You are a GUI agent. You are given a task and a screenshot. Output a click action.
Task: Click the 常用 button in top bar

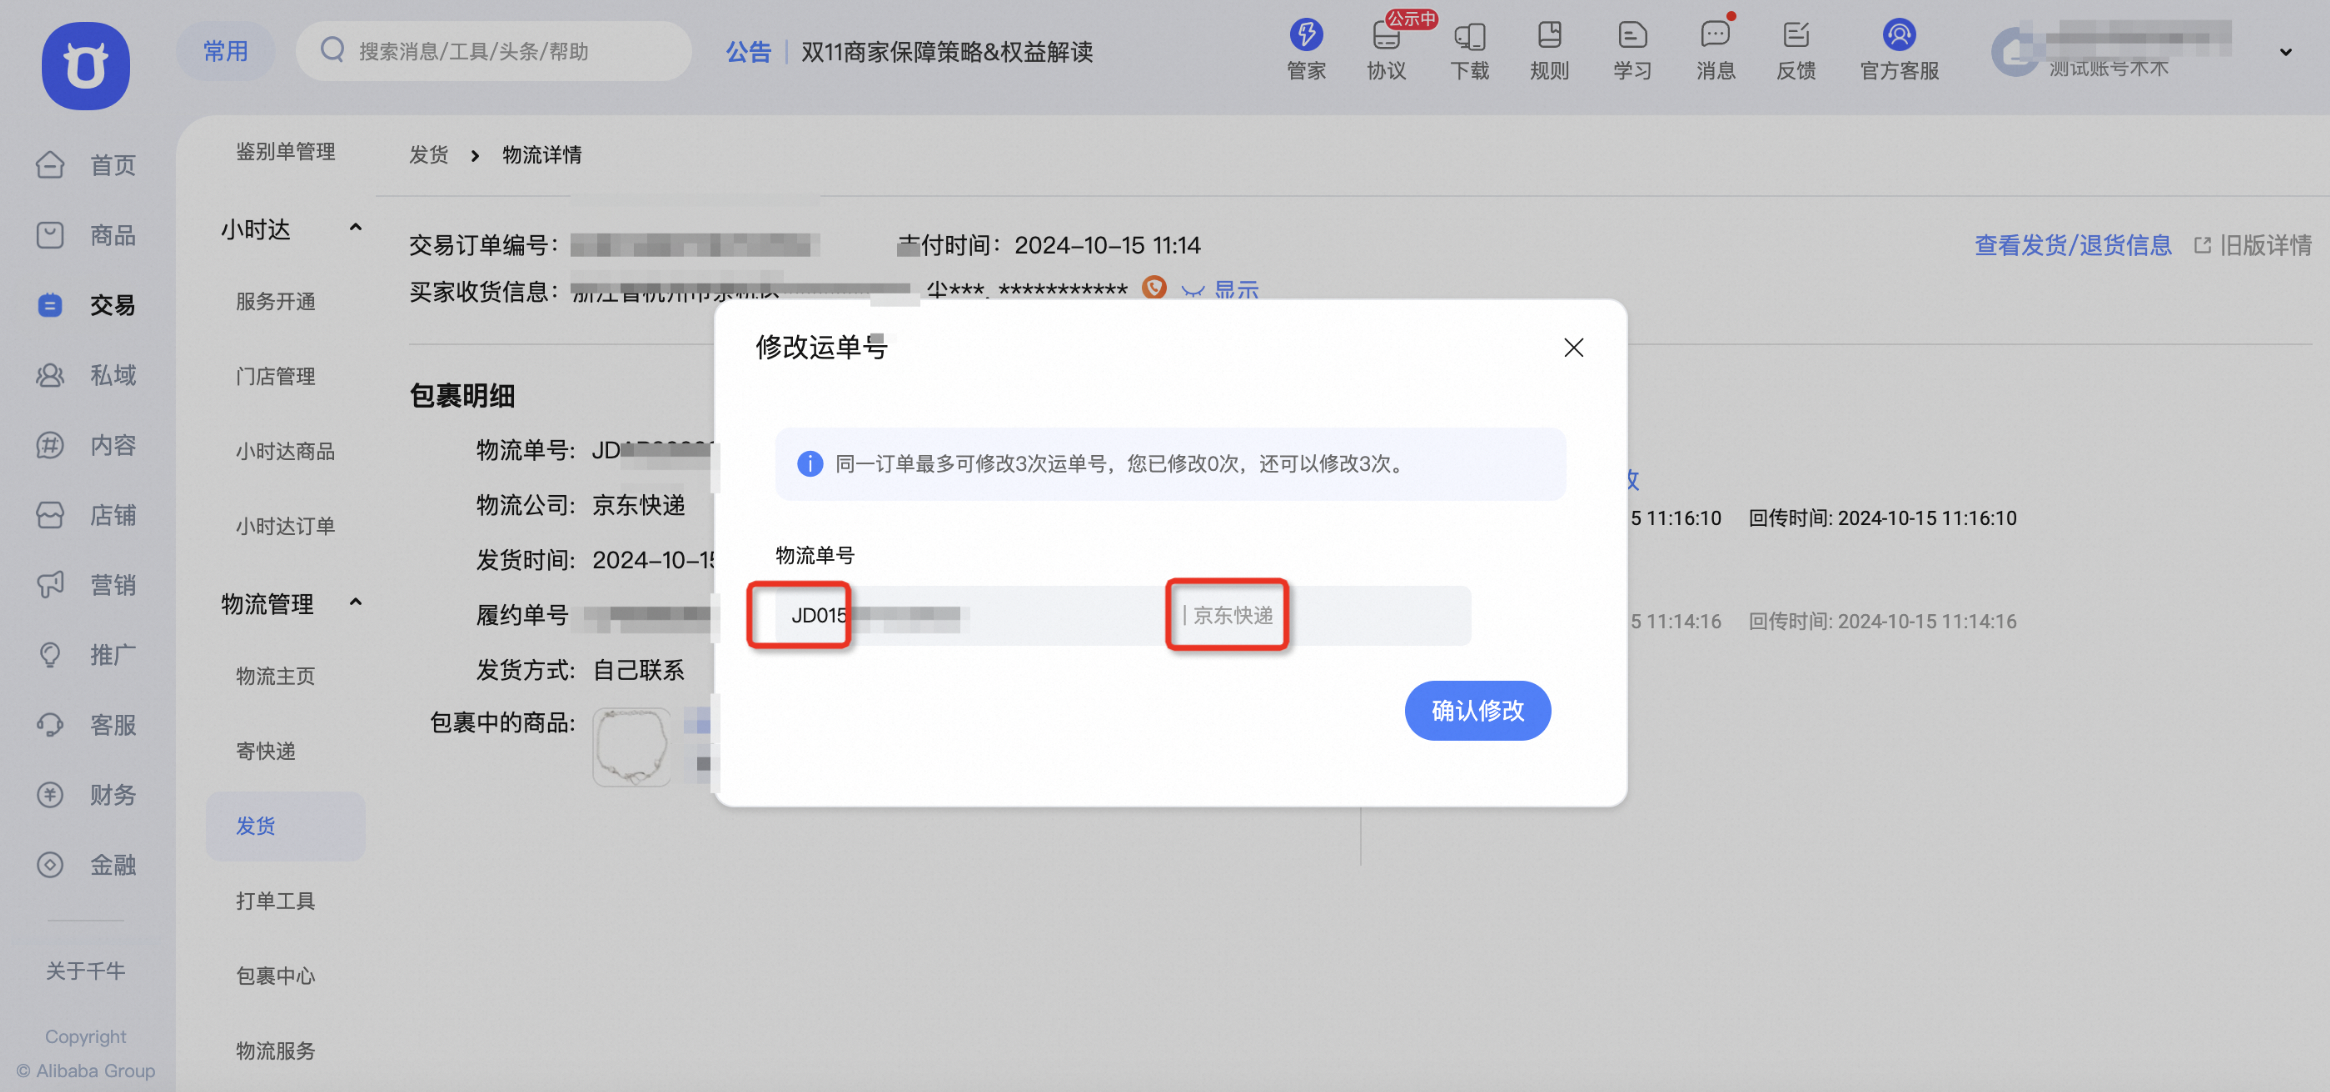click(226, 51)
